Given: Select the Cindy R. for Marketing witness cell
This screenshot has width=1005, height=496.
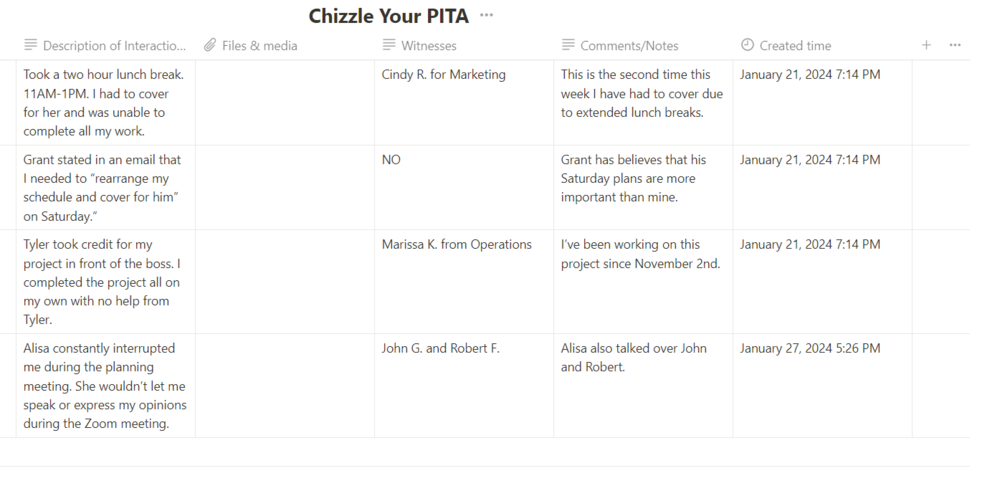Looking at the screenshot, I should 443,74.
